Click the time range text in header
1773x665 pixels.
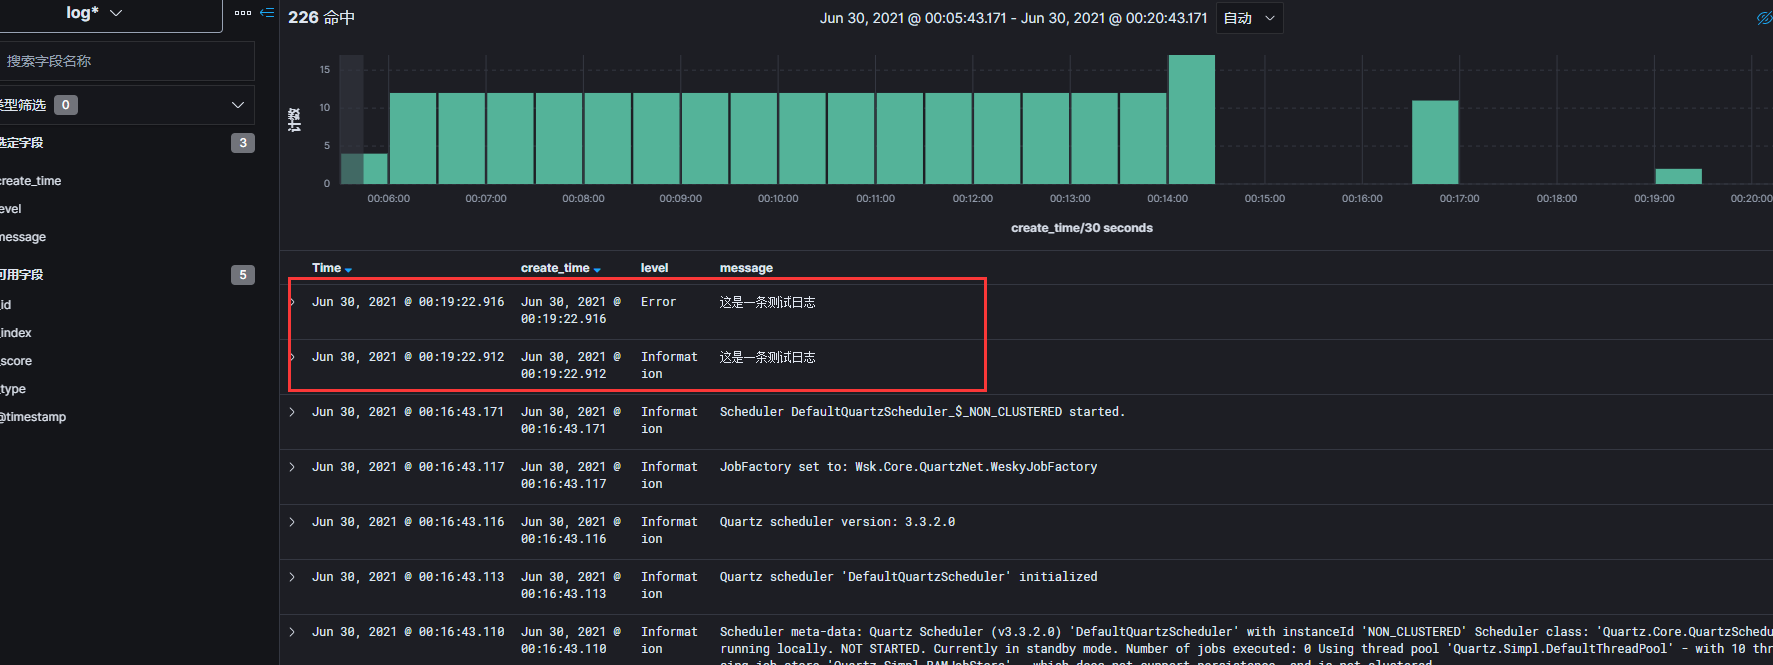coord(1013,18)
